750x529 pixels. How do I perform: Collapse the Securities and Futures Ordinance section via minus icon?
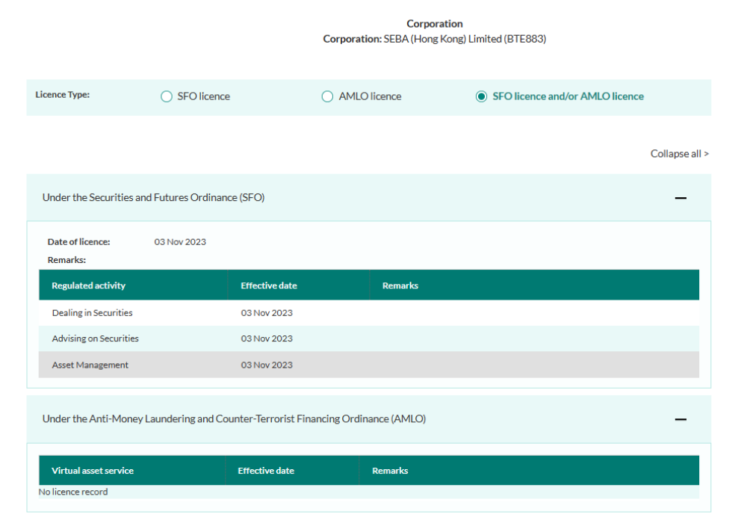coord(680,198)
